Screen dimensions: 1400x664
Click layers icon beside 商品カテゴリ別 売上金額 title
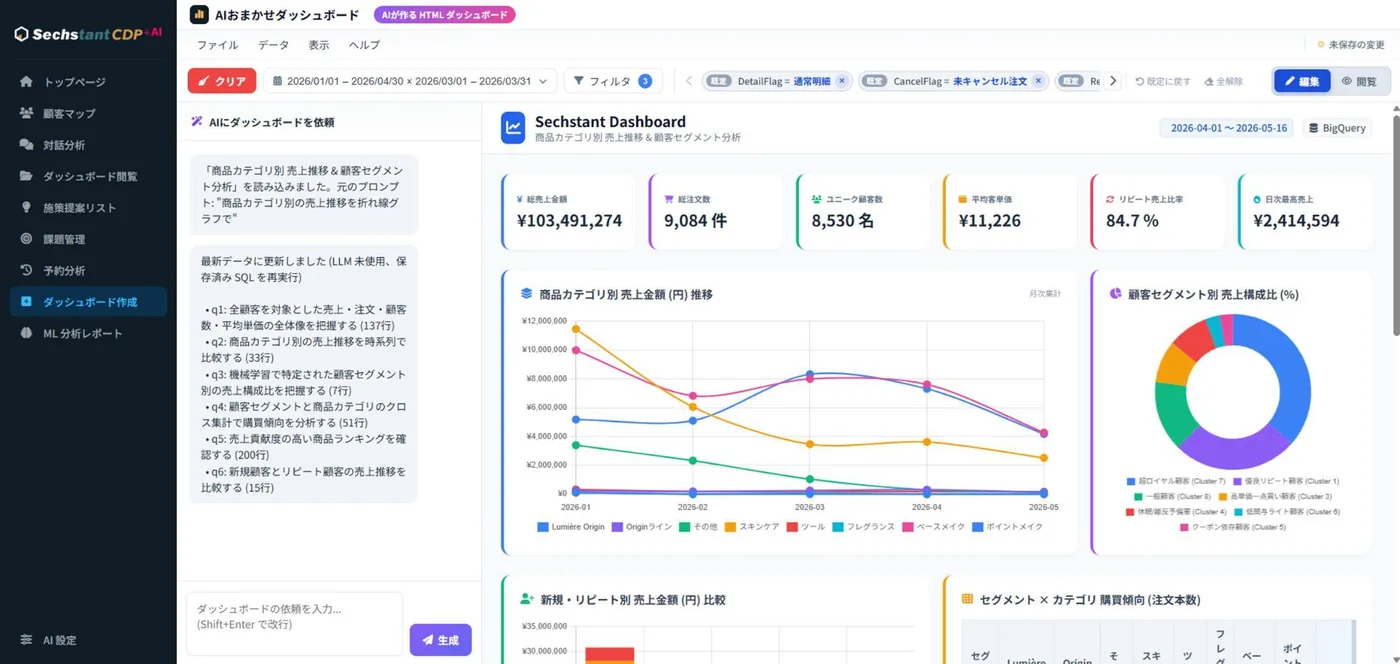pos(527,294)
